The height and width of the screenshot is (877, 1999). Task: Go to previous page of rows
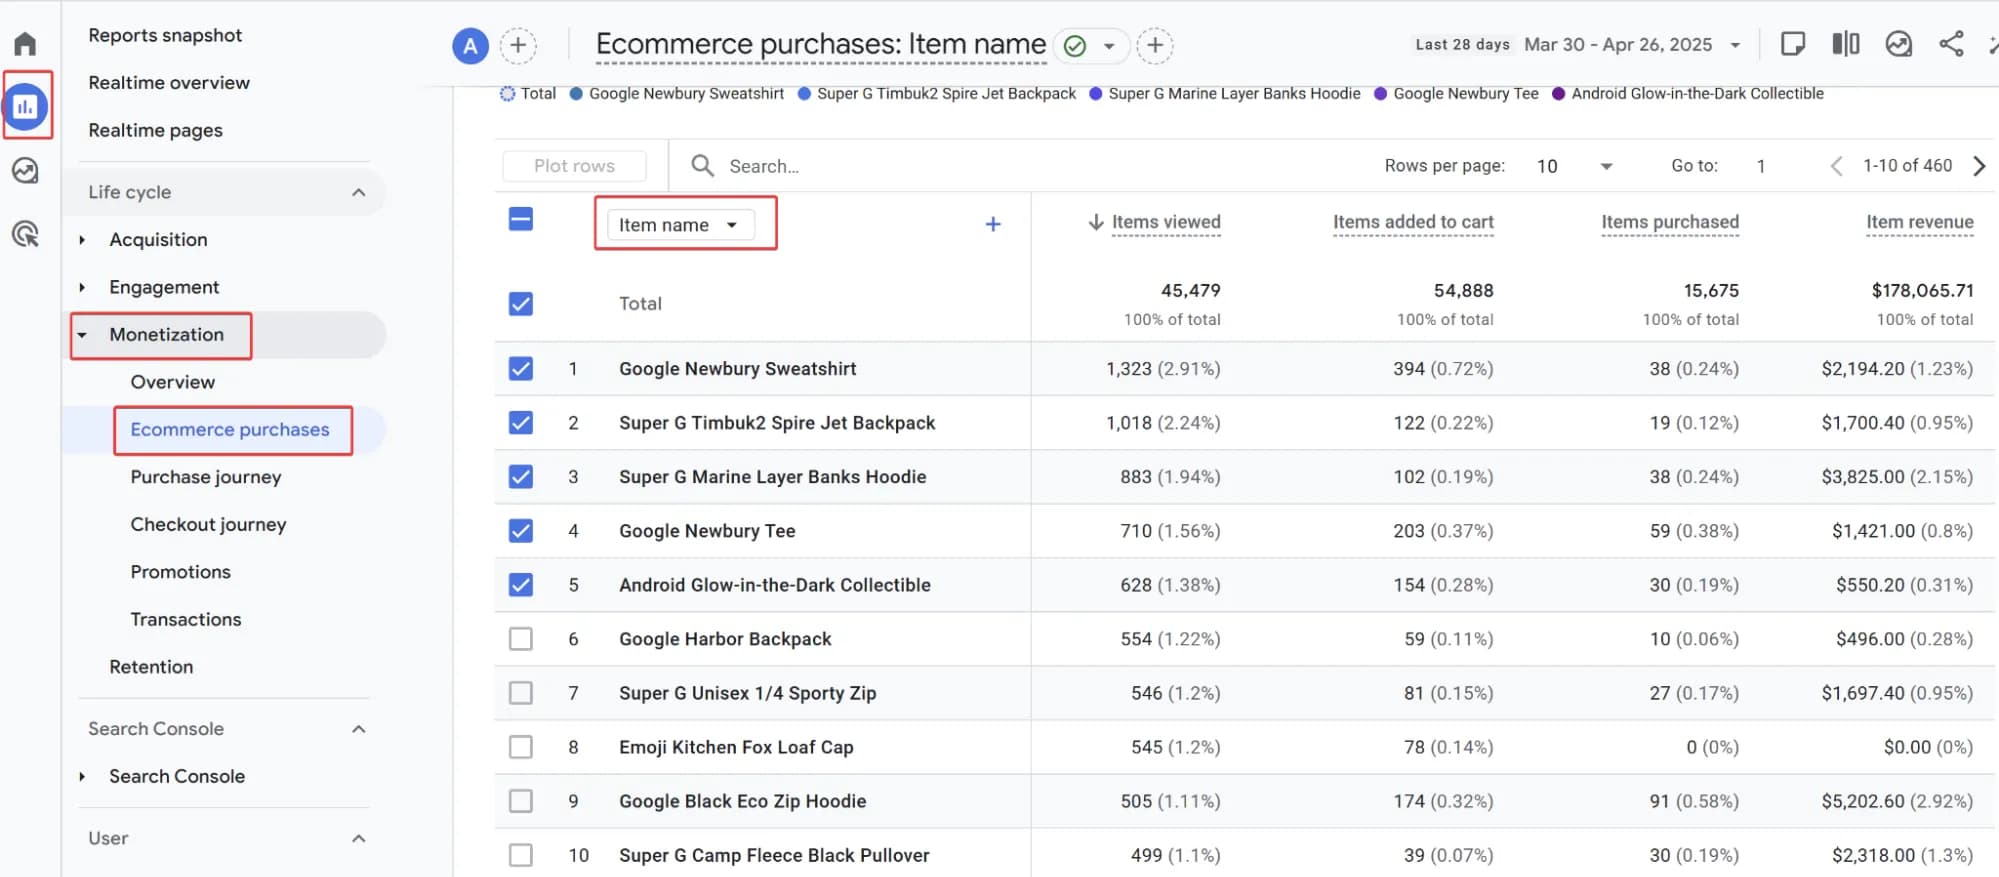1836,166
